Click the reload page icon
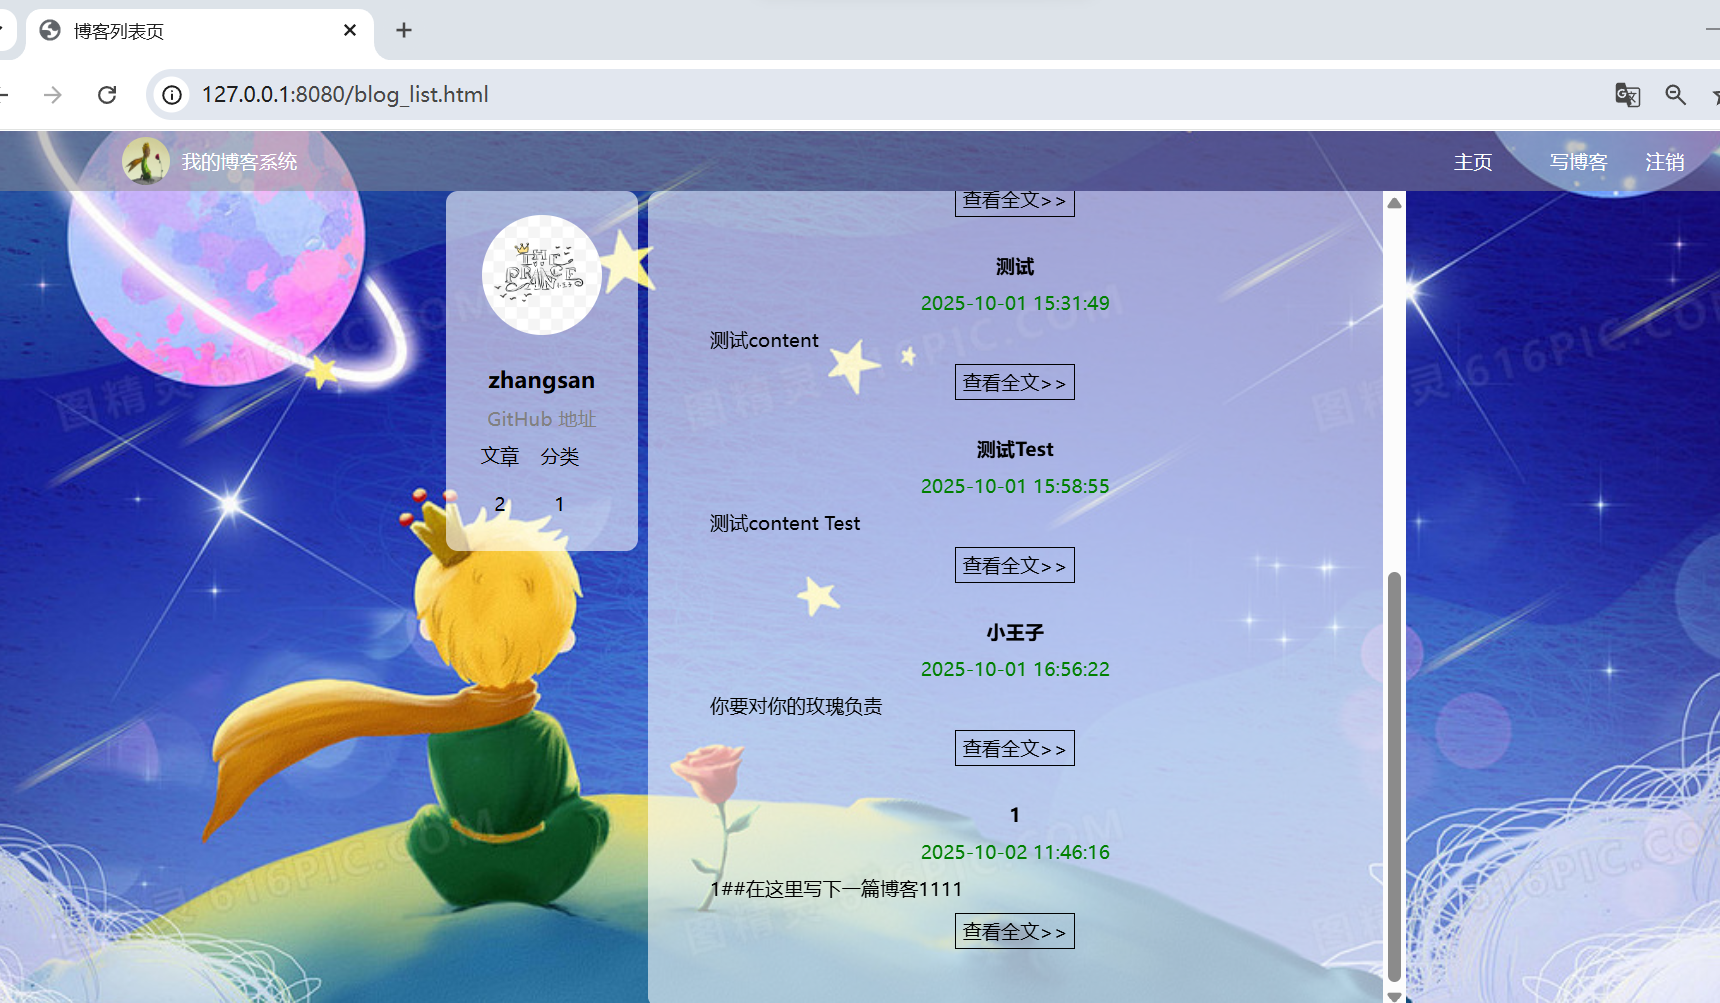 107,94
